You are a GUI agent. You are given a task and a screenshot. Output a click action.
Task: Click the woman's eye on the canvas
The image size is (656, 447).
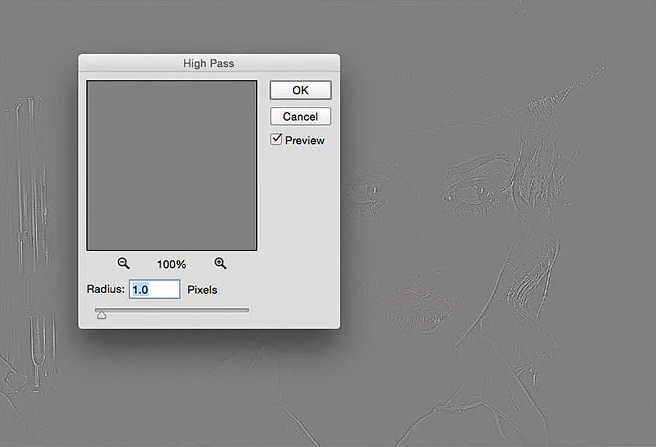466,191
